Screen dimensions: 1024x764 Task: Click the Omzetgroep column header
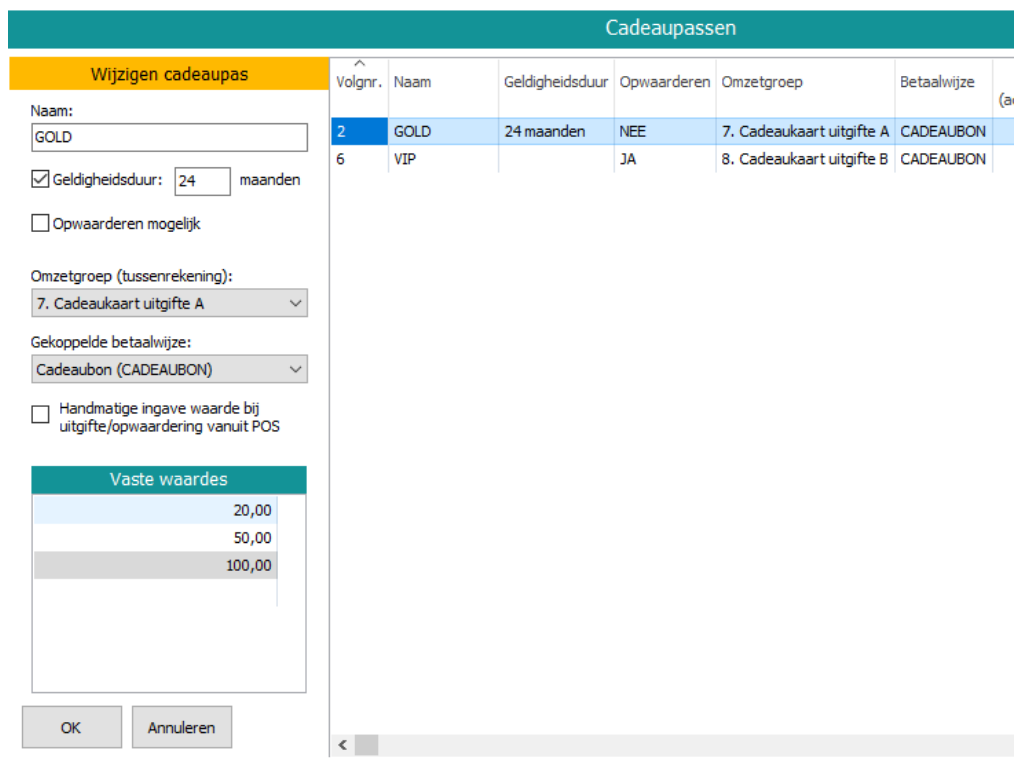click(804, 82)
